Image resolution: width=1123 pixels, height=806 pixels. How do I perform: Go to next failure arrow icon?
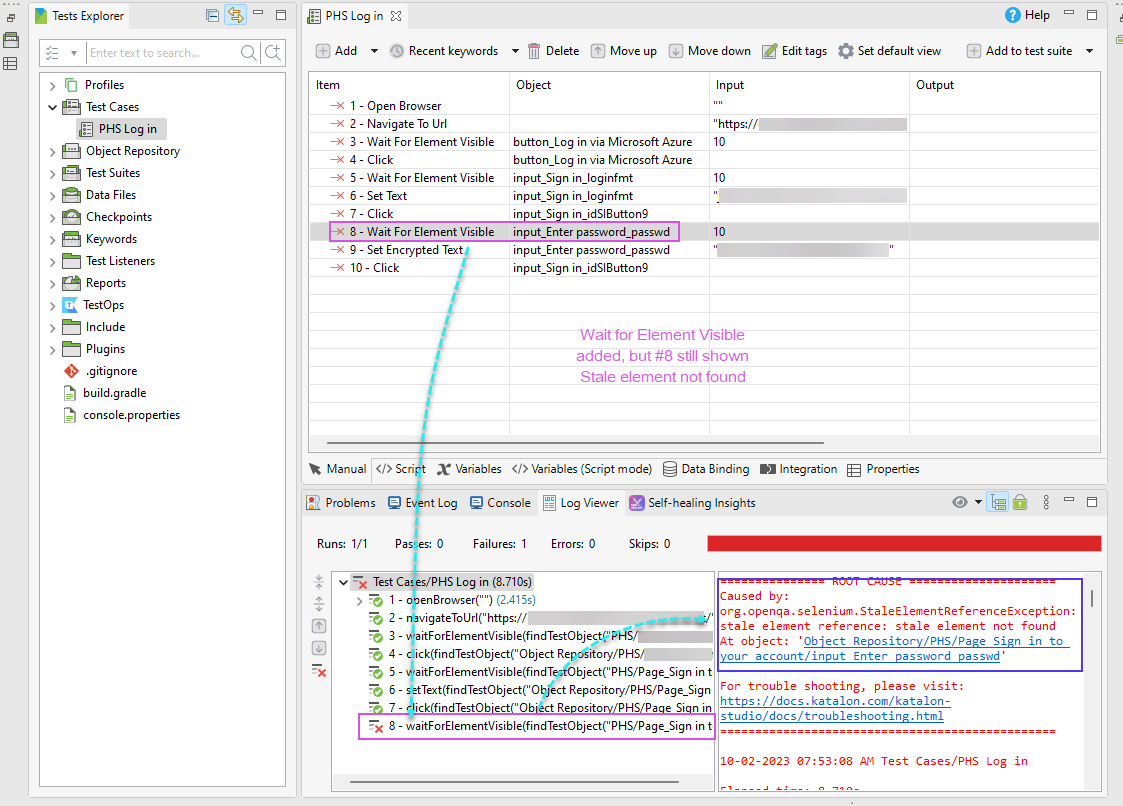[x=319, y=648]
